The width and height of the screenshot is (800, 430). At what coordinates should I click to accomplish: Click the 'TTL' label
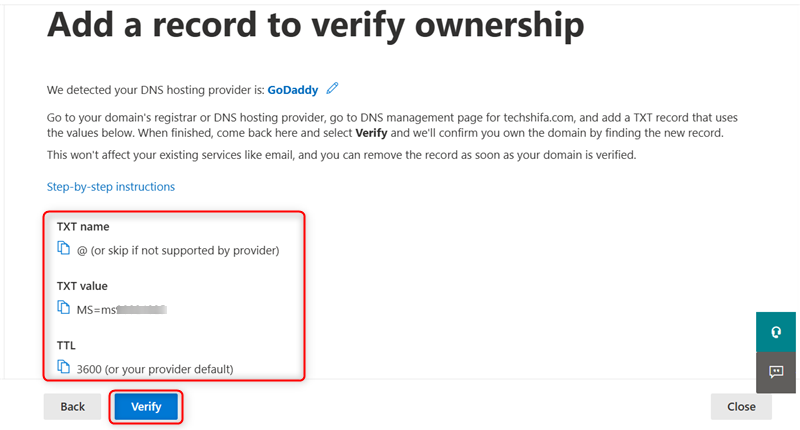click(67, 345)
